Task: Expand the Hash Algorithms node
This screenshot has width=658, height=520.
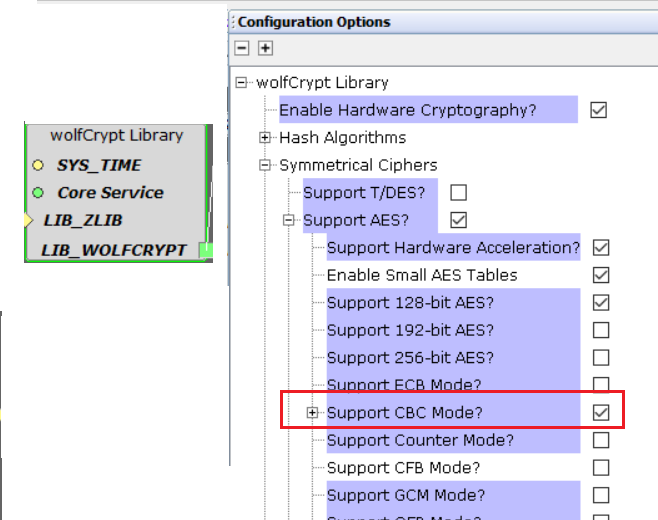Action: (265, 137)
